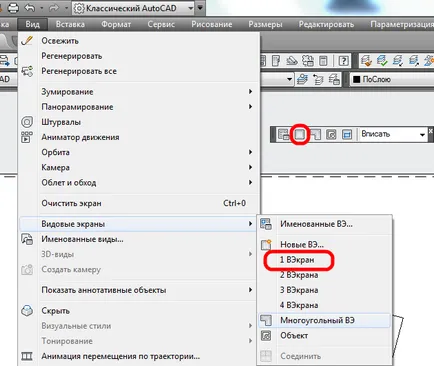This screenshot has width=434, height=366.
Task: Click the Redo arrow icon
Action: pyautogui.click(x=54, y=8)
